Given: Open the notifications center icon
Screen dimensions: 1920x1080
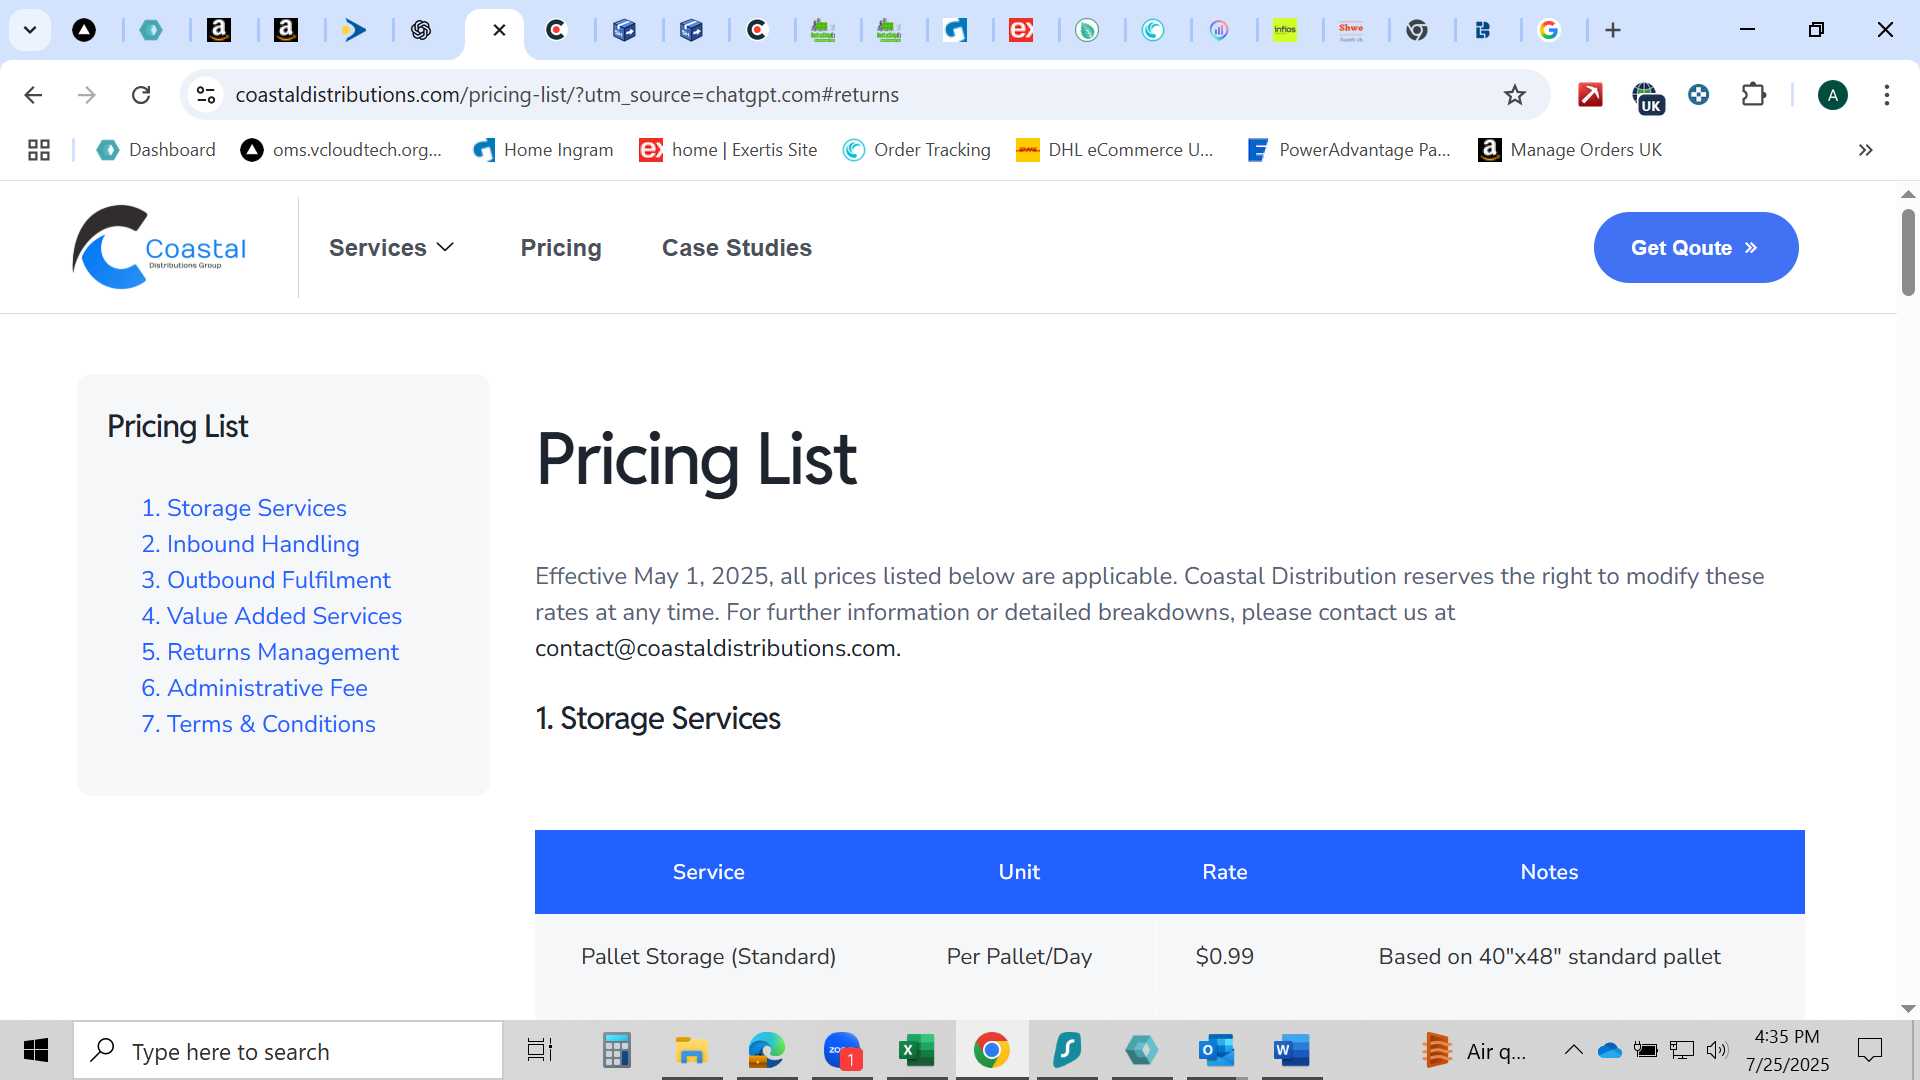Looking at the screenshot, I should 1869,1050.
